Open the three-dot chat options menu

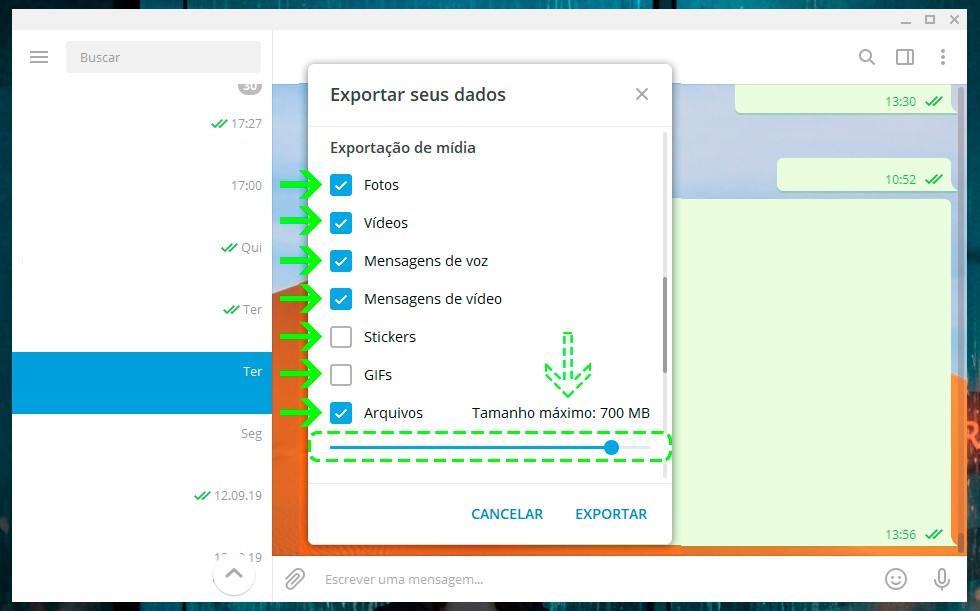pyautogui.click(x=942, y=57)
